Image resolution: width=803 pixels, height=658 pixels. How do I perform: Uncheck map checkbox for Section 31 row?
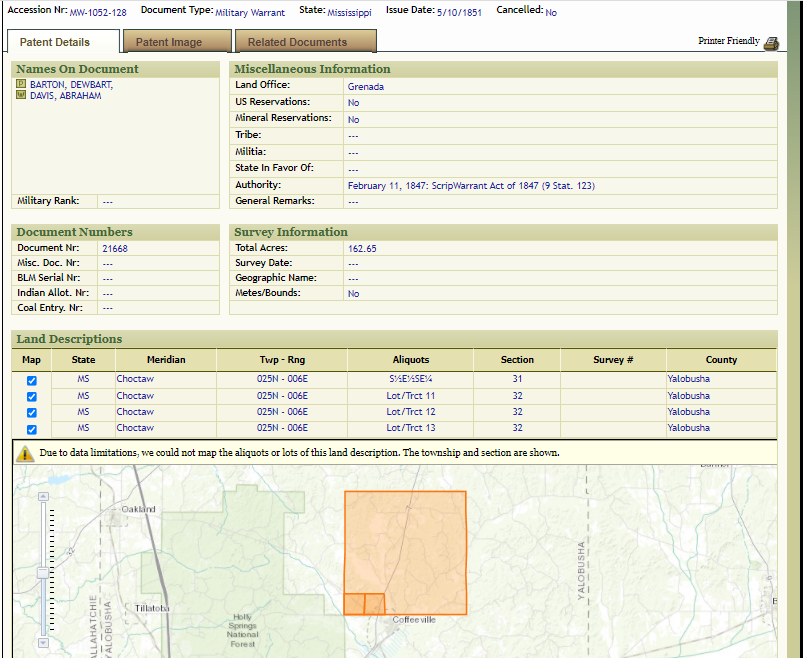[32, 381]
